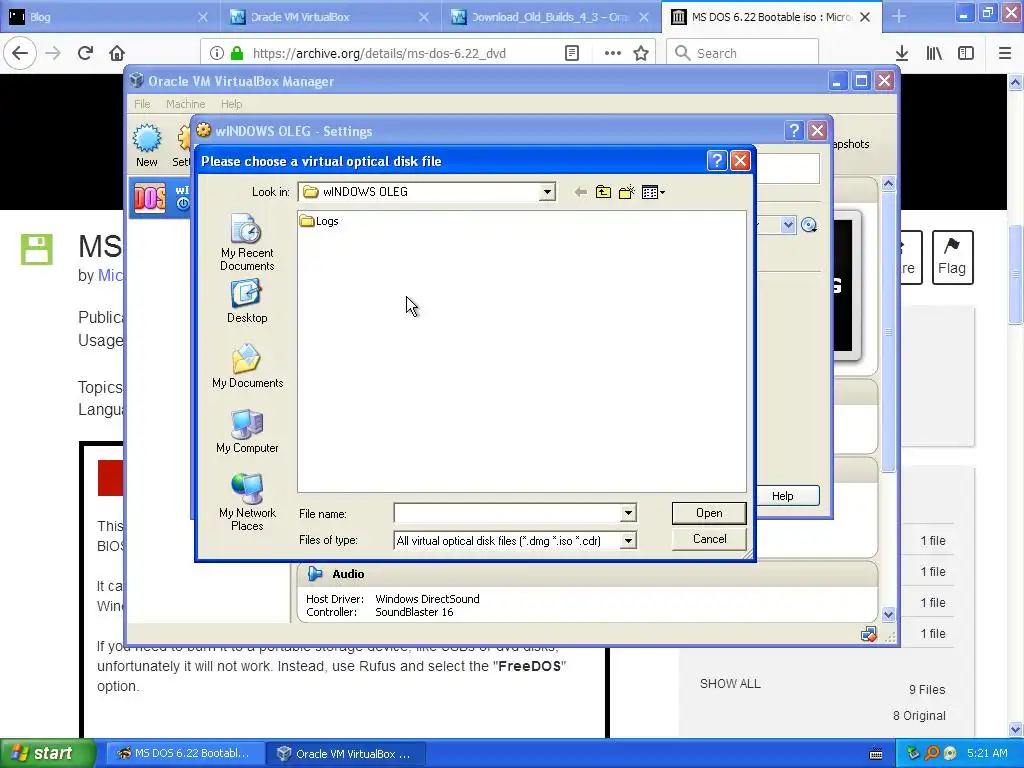Open My Recent Documents shortcut
Viewport: 1024px width, 768px height.
tap(247, 242)
